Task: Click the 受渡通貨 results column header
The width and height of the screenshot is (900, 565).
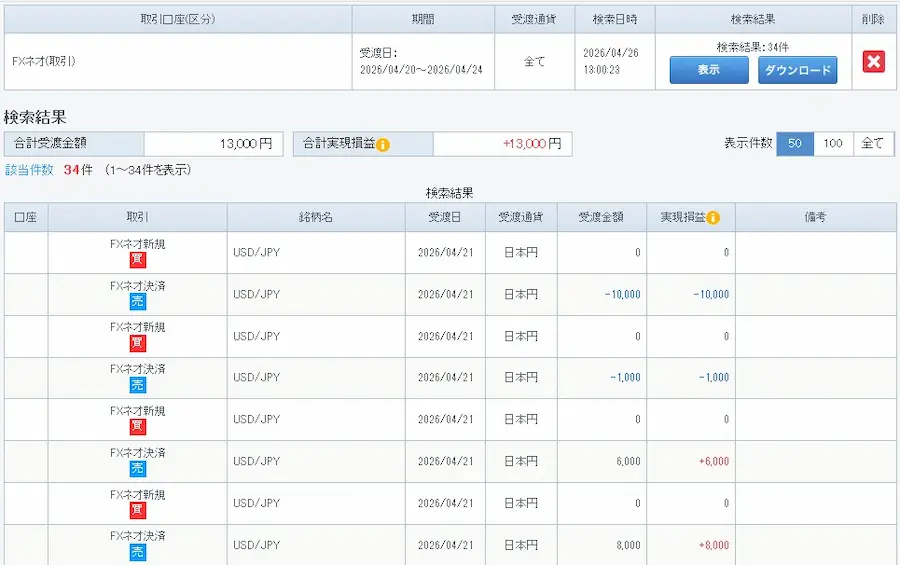Action: [521, 217]
